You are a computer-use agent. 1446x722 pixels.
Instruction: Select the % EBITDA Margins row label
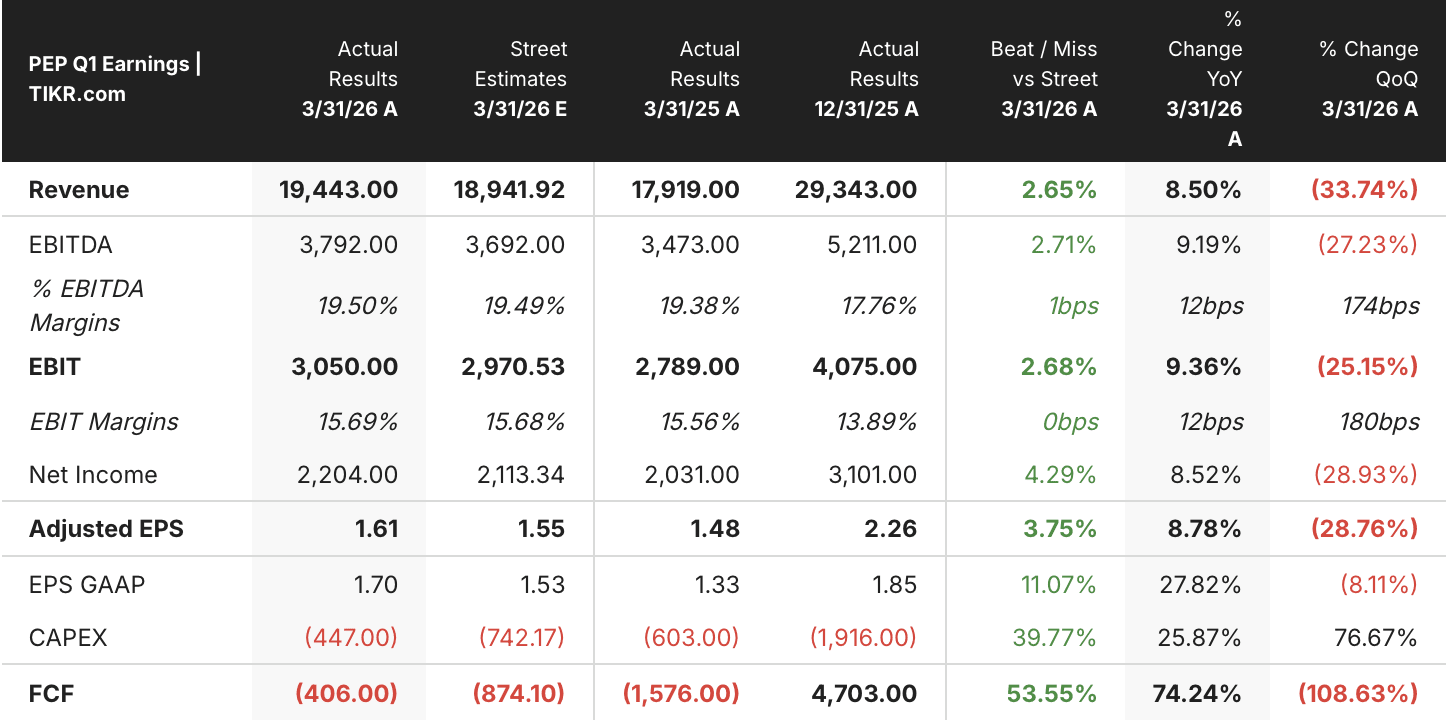(x=87, y=306)
